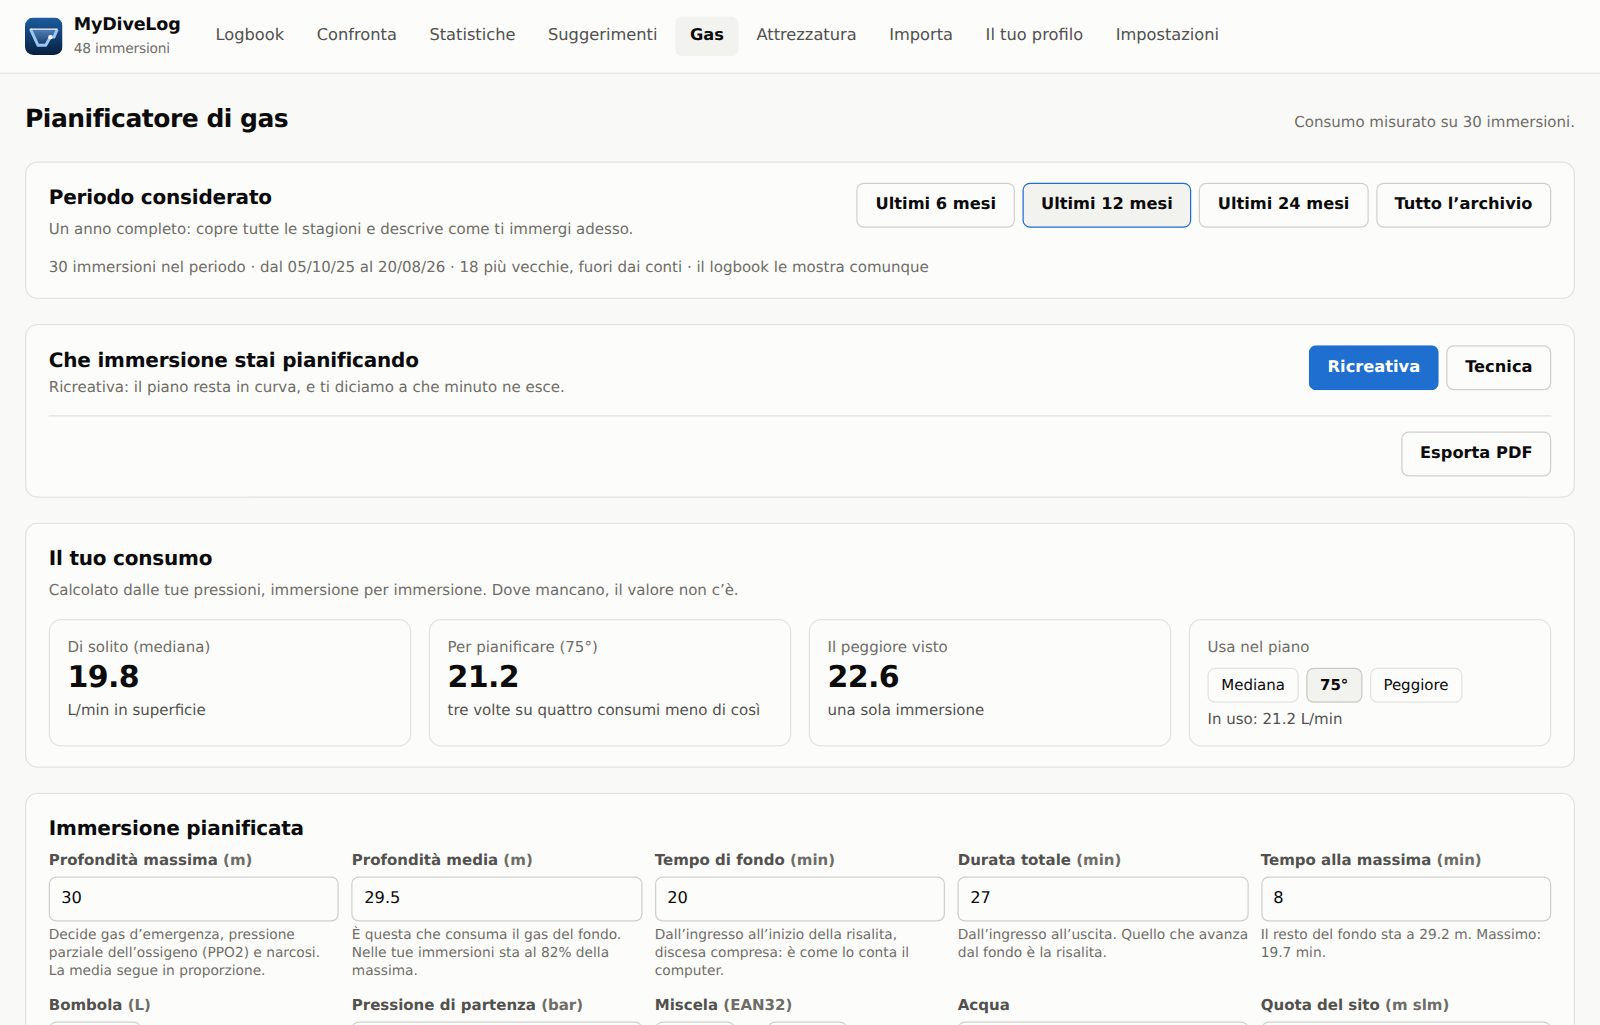Go to the Importa page

(920, 35)
